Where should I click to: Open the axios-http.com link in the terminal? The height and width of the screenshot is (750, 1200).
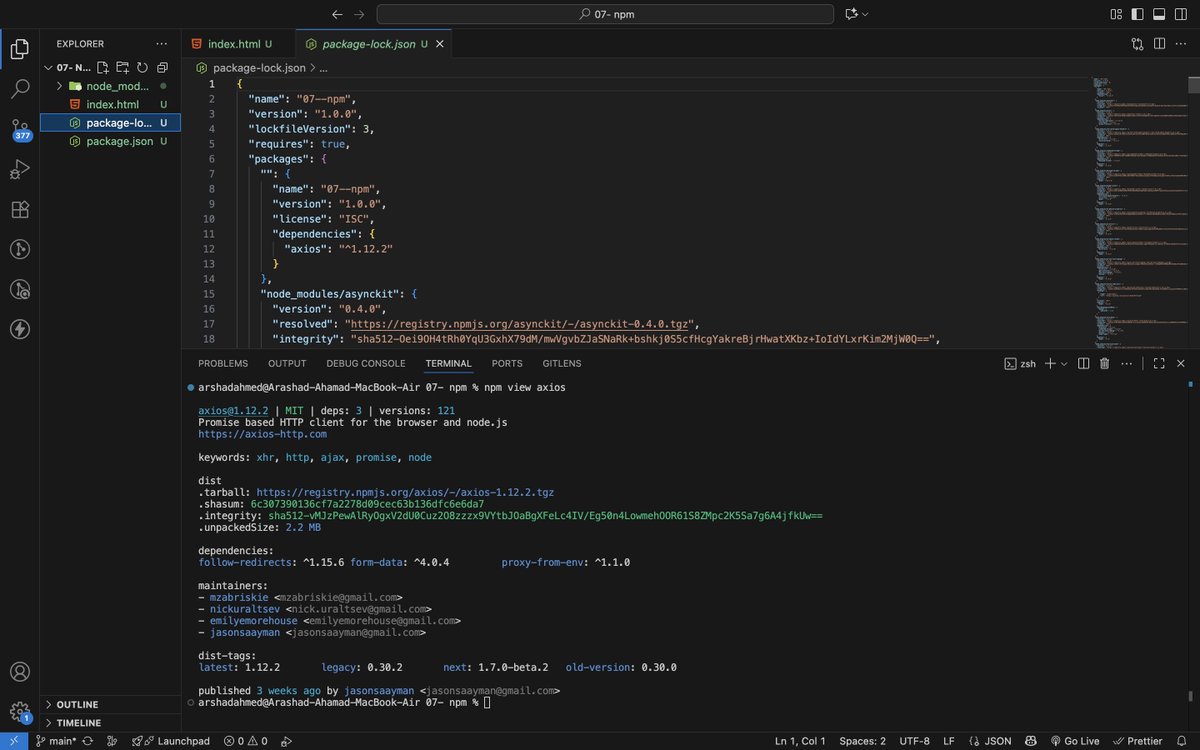point(262,434)
